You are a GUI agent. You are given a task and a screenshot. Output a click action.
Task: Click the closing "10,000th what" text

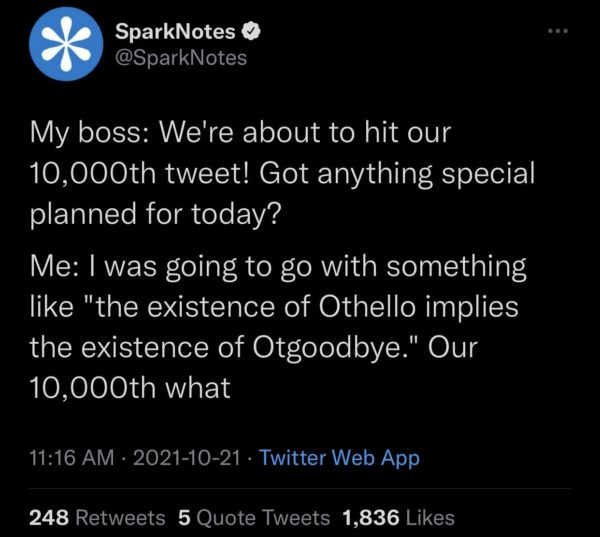pyautogui.click(x=130, y=387)
